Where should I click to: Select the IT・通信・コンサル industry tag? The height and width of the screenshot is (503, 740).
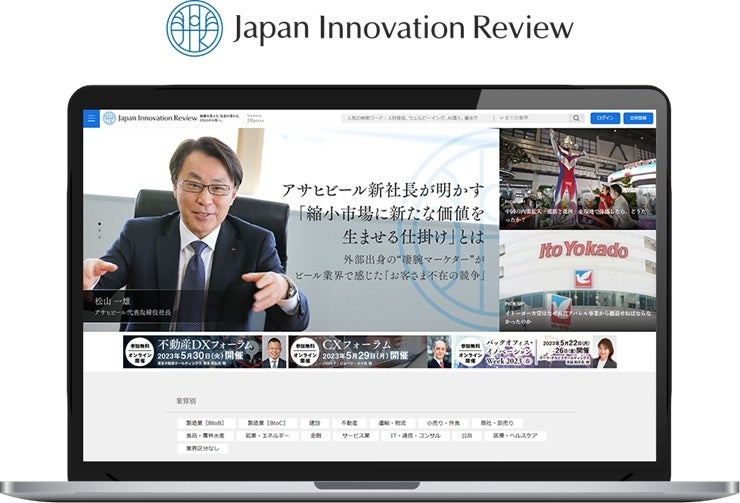point(415,436)
